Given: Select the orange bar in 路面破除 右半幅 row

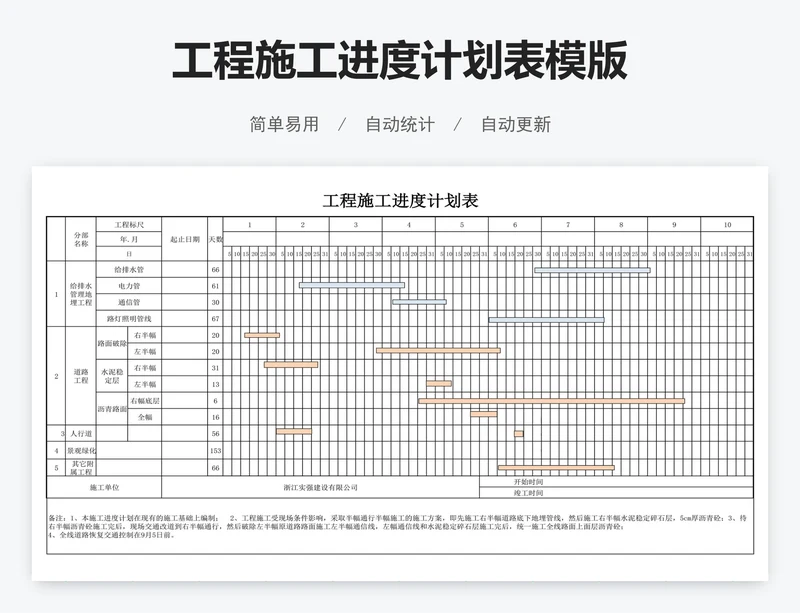Looking at the screenshot, I should [262, 335].
